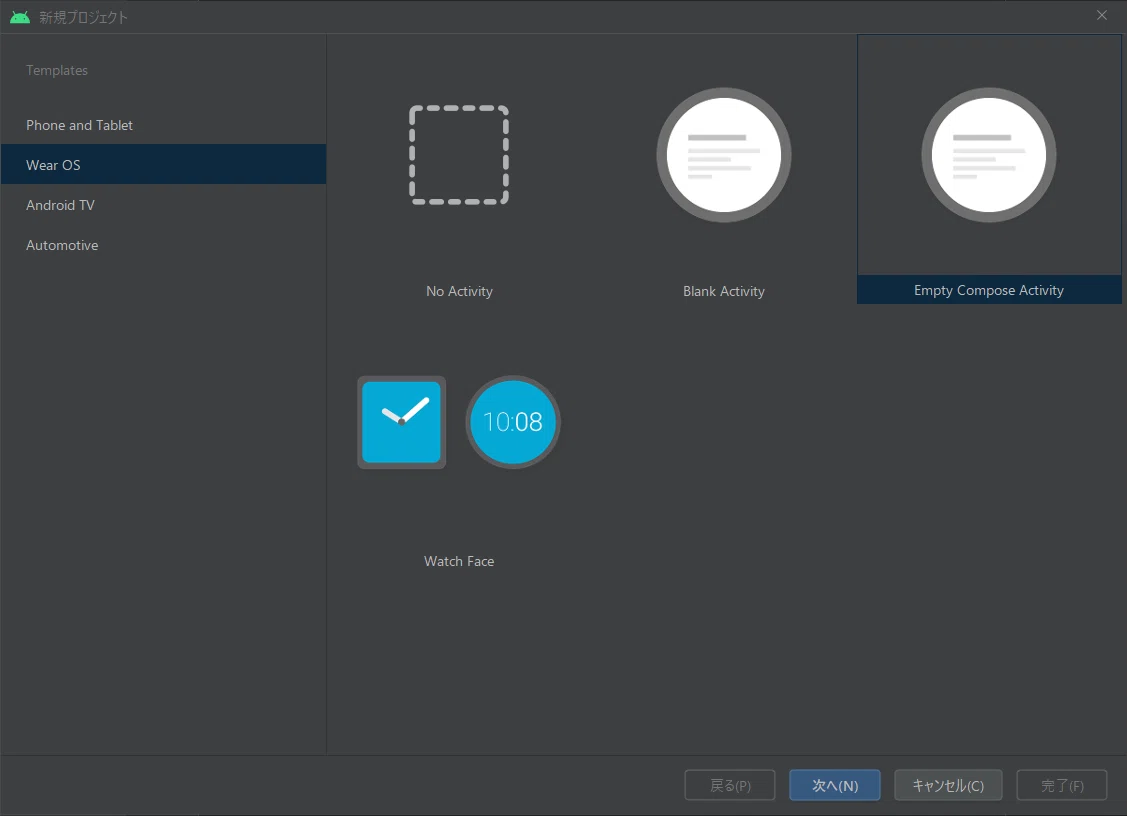Select the square analog Watch Face icon
The height and width of the screenshot is (816, 1127).
pyautogui.click(x=401, y=422)
